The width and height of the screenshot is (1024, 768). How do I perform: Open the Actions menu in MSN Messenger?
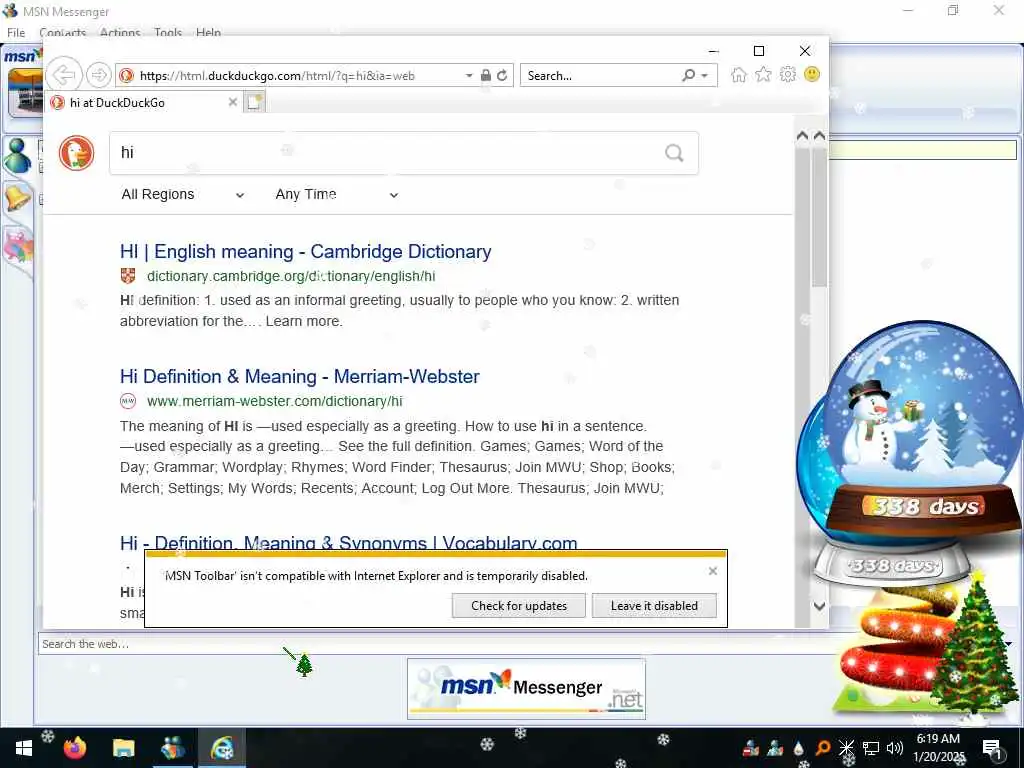120,33
